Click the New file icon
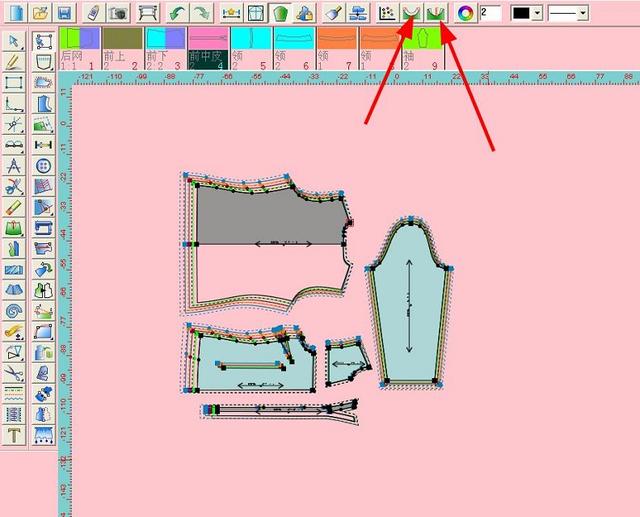This screenshot has width=640, height=517. coord(16,13)
